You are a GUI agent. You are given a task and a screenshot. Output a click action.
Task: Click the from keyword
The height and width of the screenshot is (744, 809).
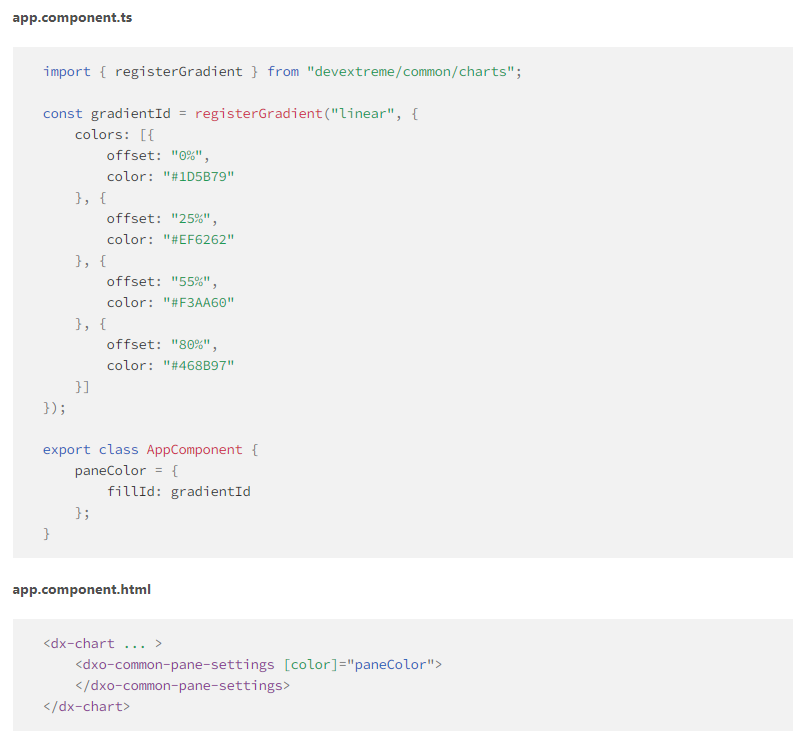[x=283, y=71]
